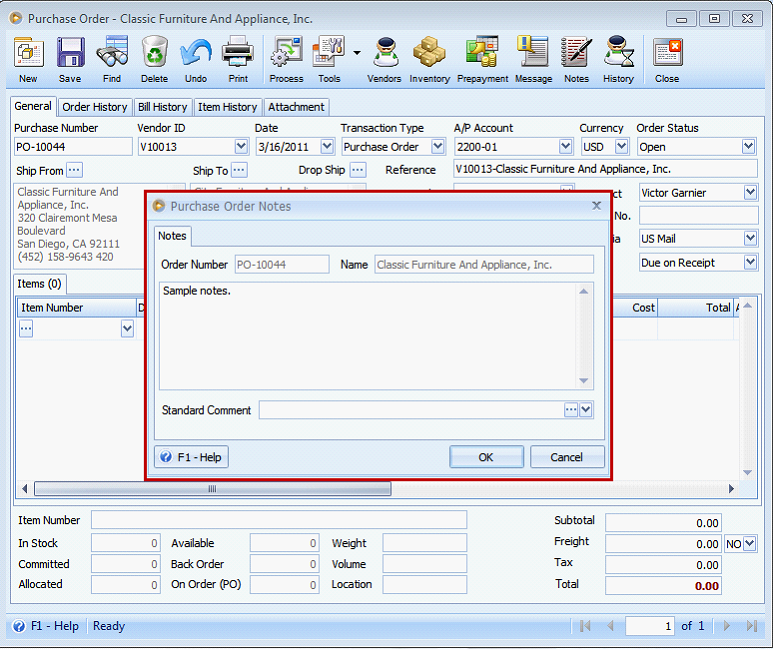This screenshot has width=774, height=650.
Task: Click the horizontal scrollbar thumb in items grid
Action: coord(213,489)
